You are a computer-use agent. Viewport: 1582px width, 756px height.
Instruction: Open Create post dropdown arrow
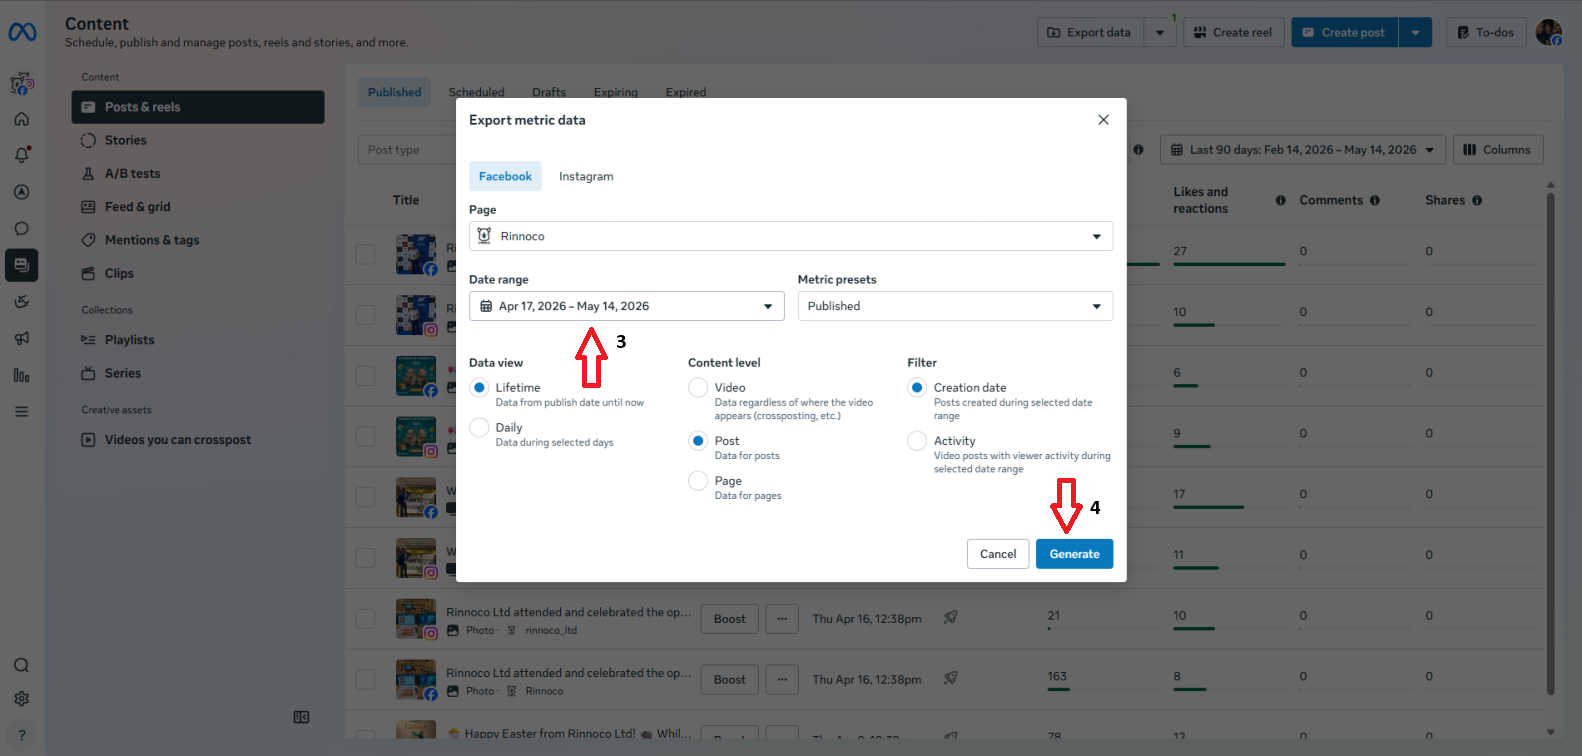1415,32
